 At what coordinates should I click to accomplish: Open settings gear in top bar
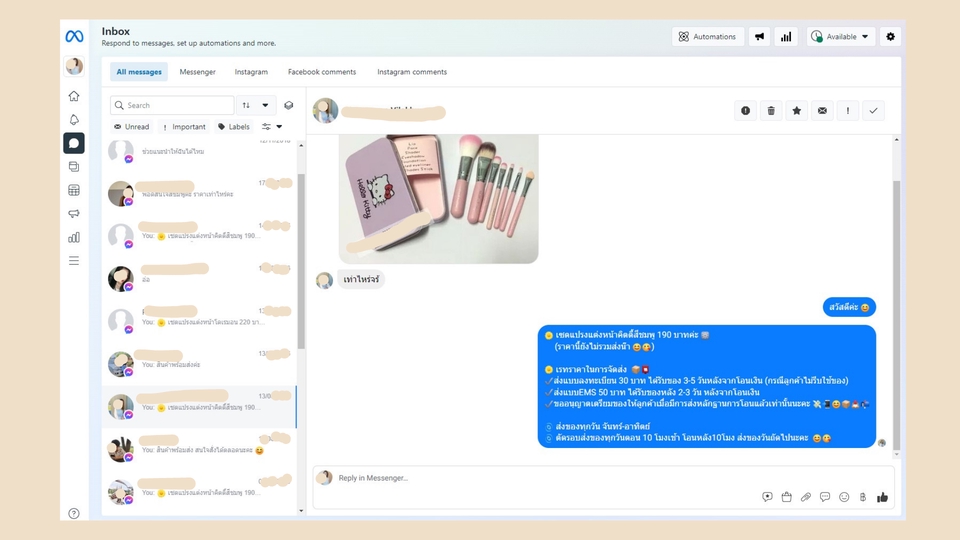point(890,37)
